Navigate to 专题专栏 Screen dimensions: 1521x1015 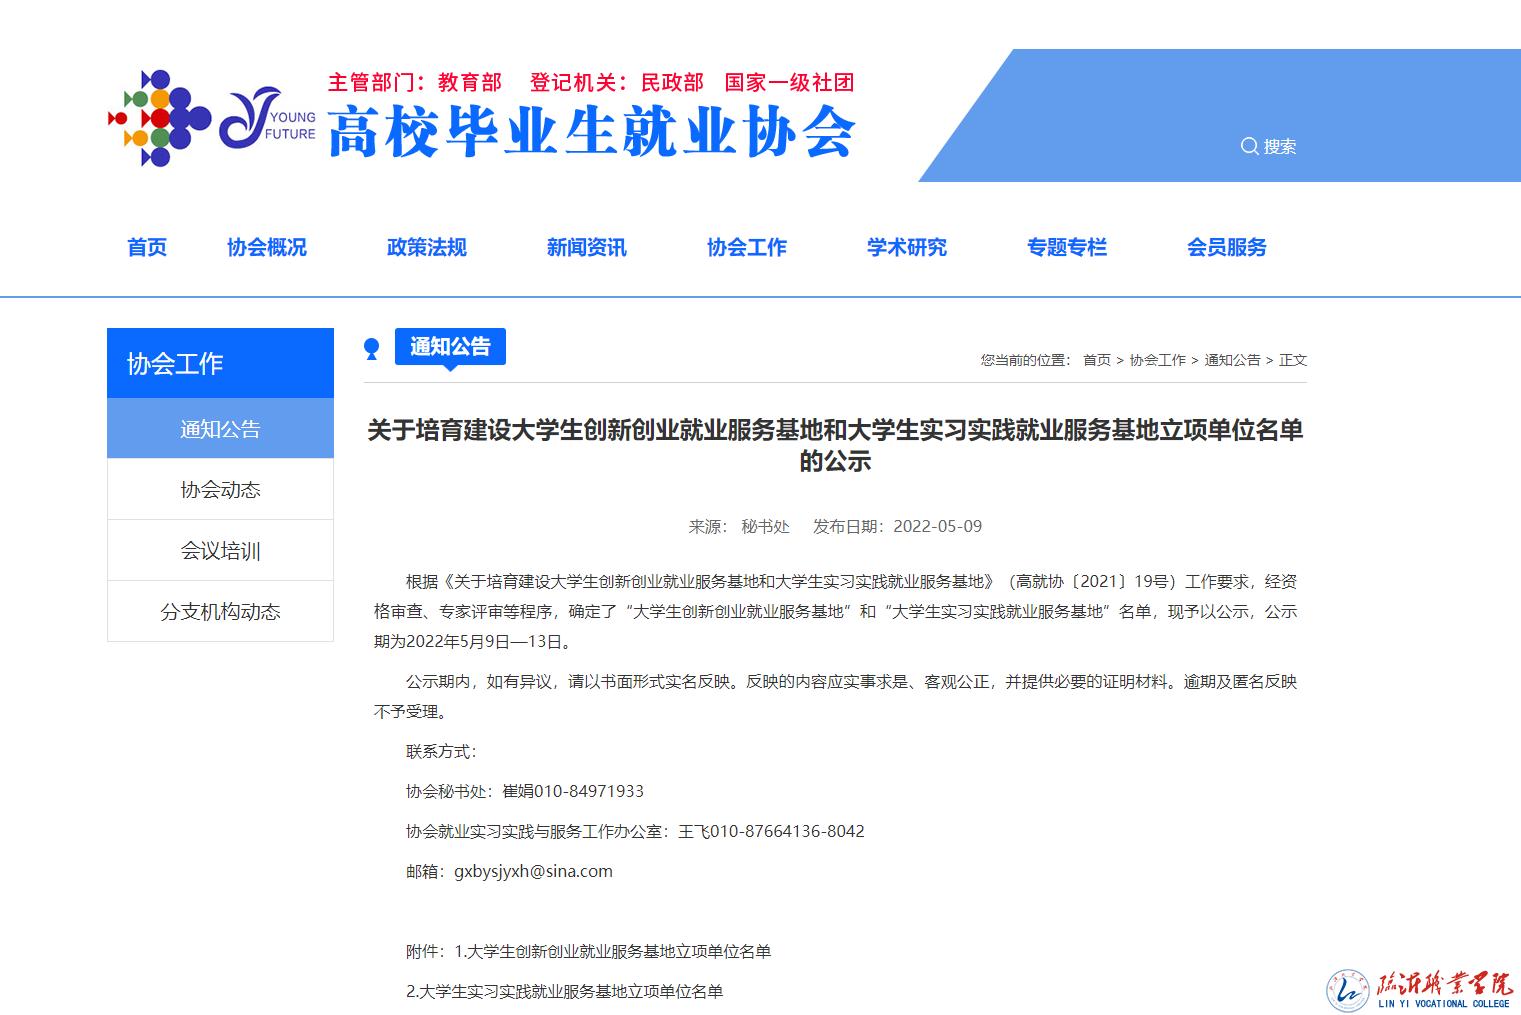pos(1066,247)
